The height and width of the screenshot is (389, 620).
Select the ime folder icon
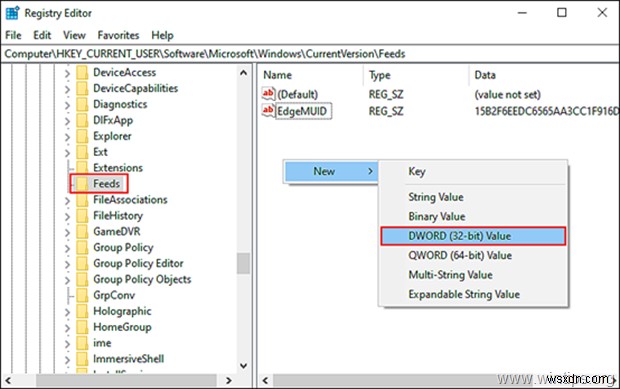[82, 343]
